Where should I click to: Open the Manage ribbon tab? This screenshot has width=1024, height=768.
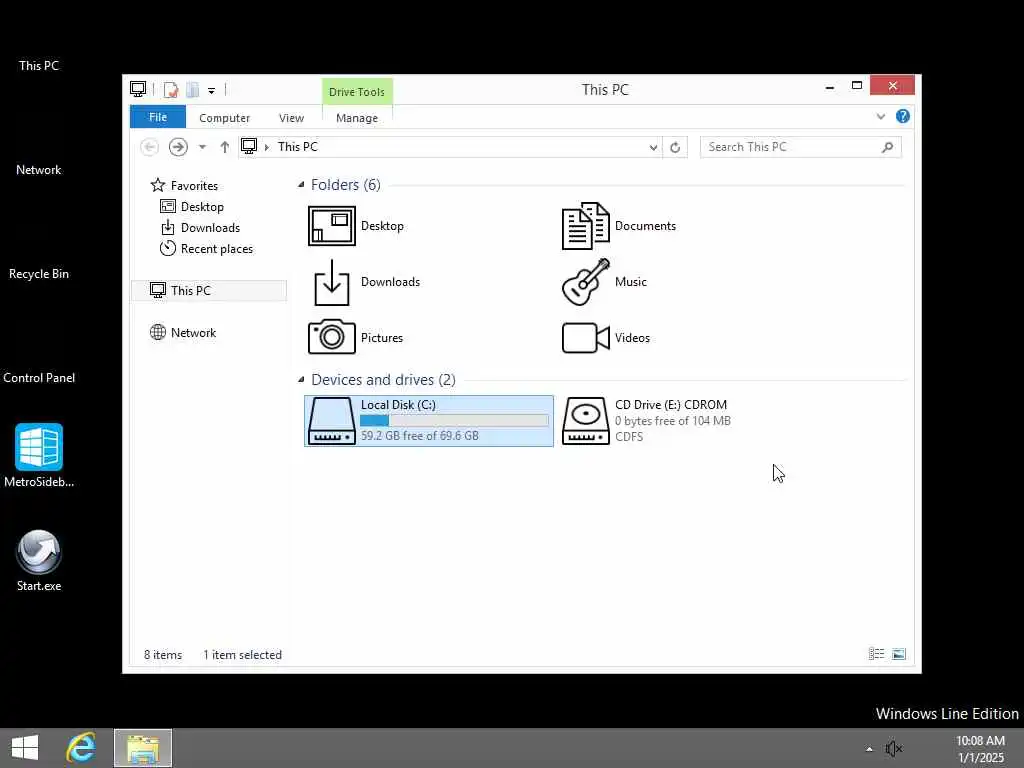(x=357, y=118)
